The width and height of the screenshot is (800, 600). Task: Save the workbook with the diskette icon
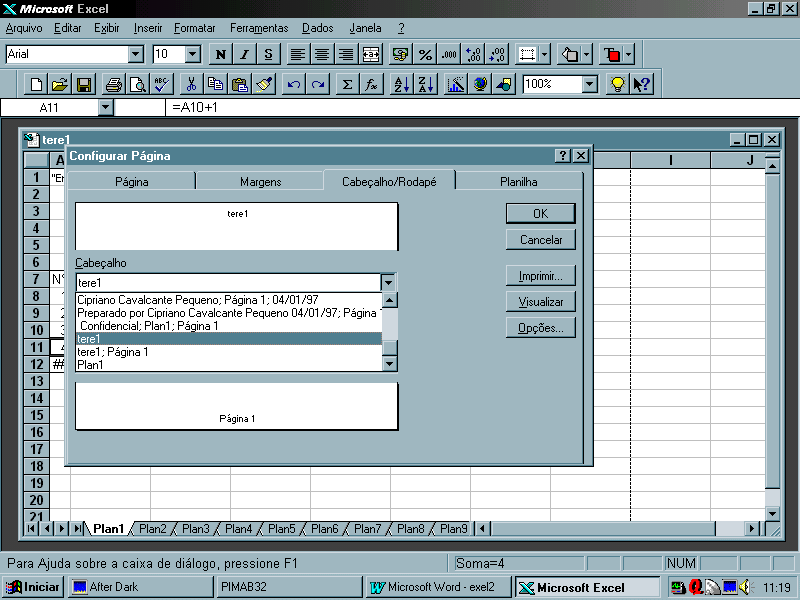(84, 84)
